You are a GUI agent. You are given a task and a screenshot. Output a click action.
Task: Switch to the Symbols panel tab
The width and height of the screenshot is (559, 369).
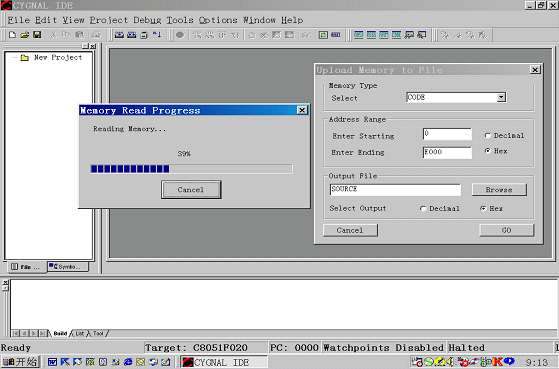click(68, 266)
